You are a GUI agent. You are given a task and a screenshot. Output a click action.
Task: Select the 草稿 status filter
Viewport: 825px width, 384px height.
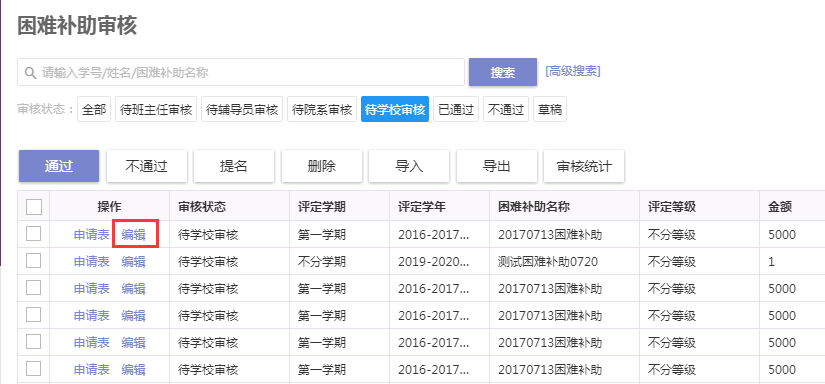pyautogui.click(x=550, y=109)
